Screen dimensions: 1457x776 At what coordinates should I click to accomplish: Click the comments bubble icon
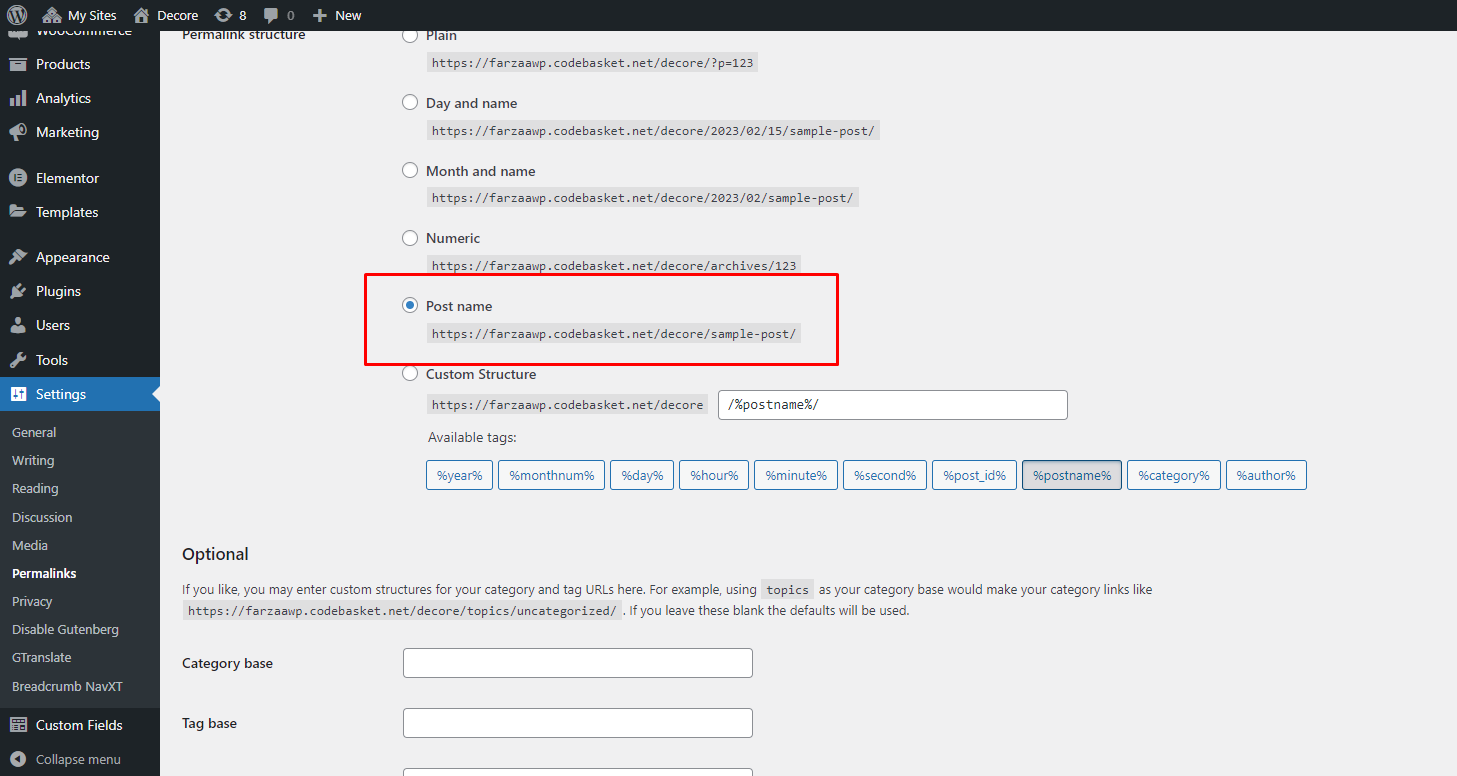pyautogui.click(x=272, y=15)
